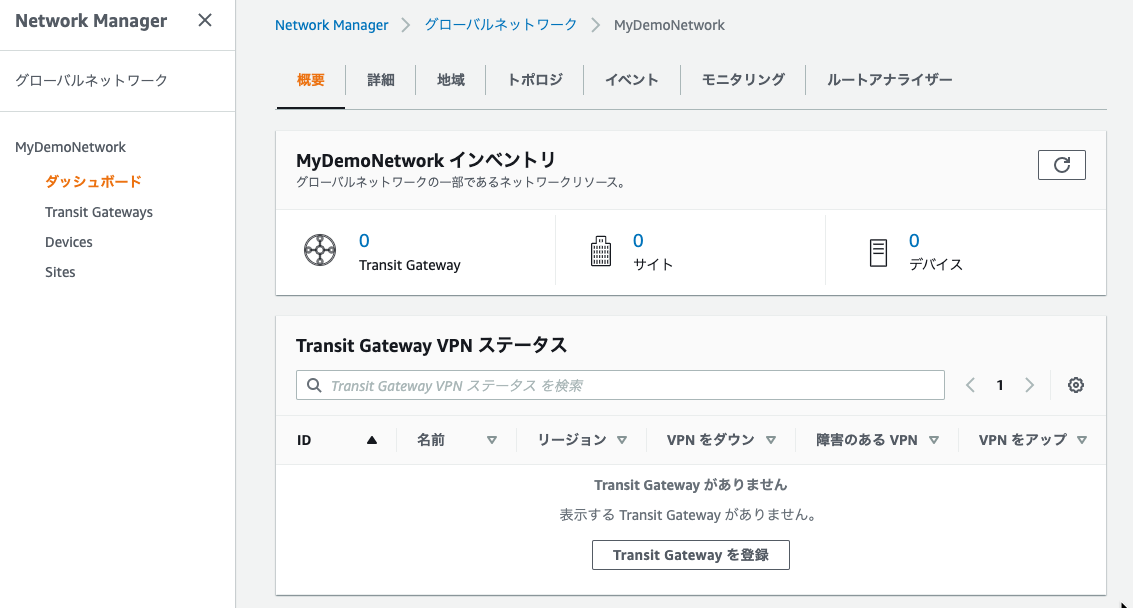The height and width of the screenshot is (608, 1133).
Task: Sort by VPN をダウン column arrow
Action: [771, 440]
